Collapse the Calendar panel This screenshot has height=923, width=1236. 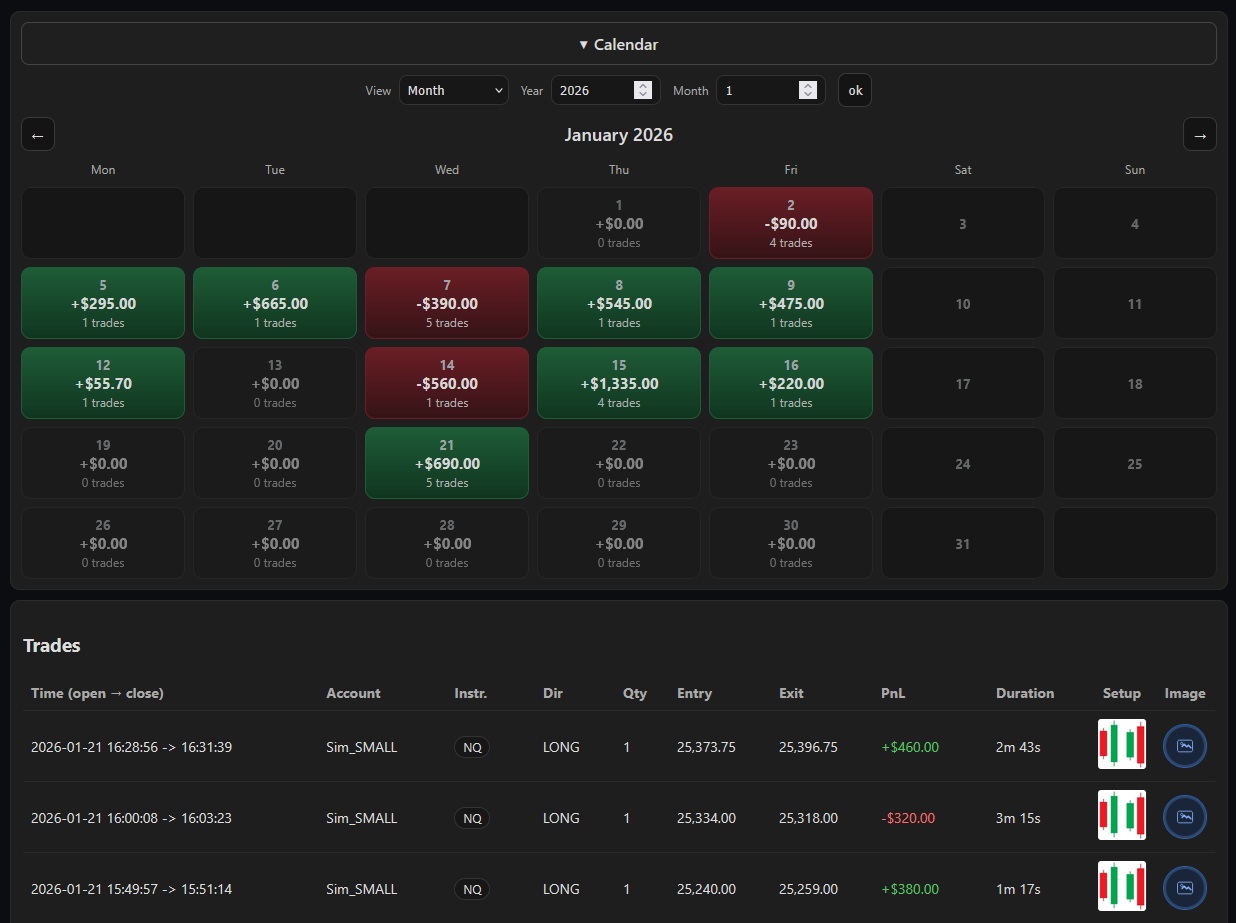[x=618, y=44]
